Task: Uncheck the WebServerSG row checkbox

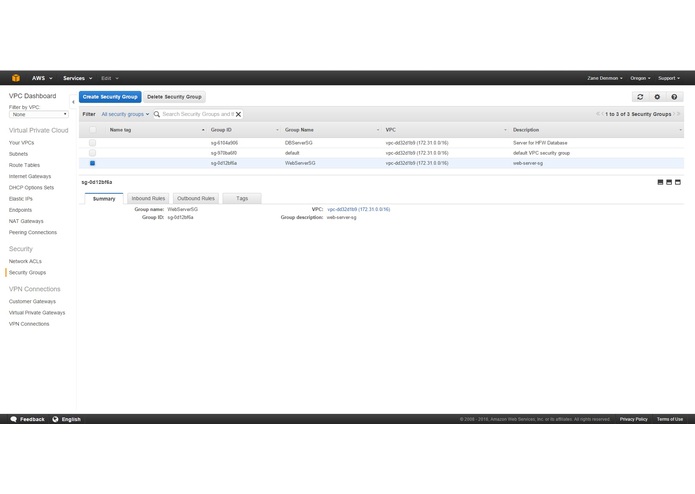Action: (93, 163)
